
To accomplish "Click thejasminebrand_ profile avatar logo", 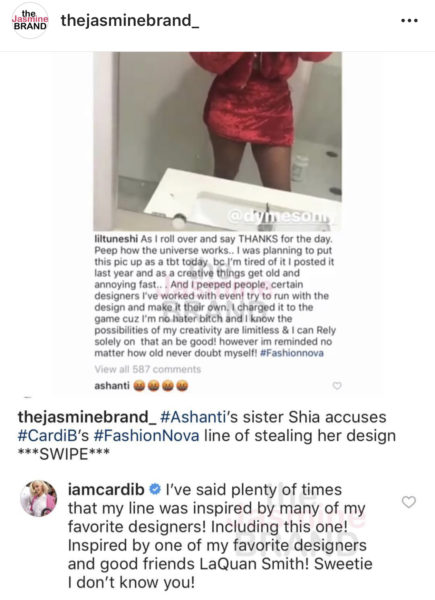I will click(30, 20).
